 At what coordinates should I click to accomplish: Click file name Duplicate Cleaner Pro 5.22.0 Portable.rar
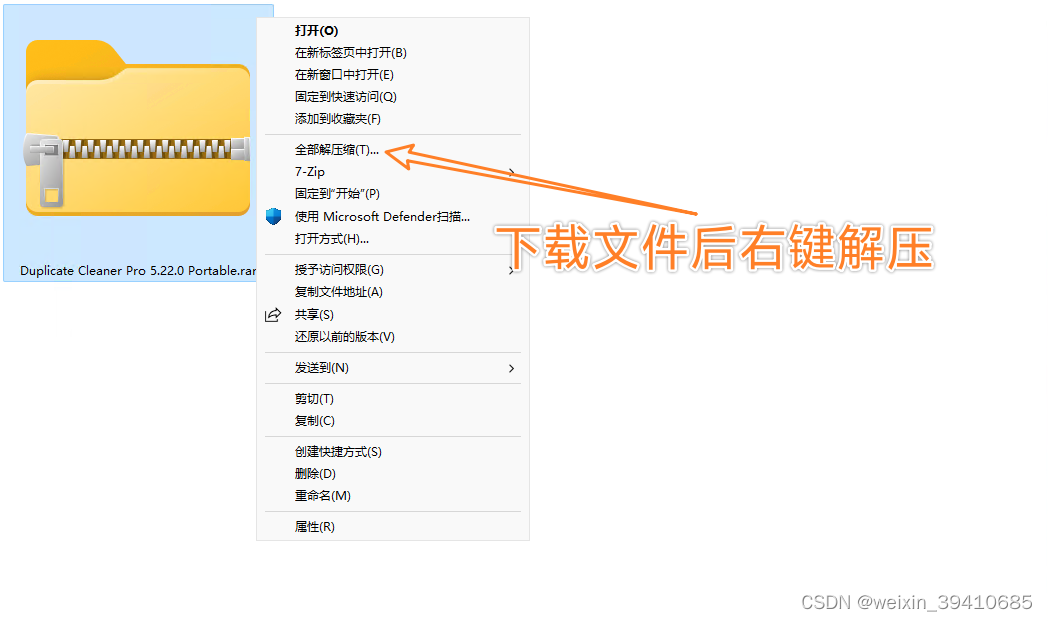coord(138,271)
